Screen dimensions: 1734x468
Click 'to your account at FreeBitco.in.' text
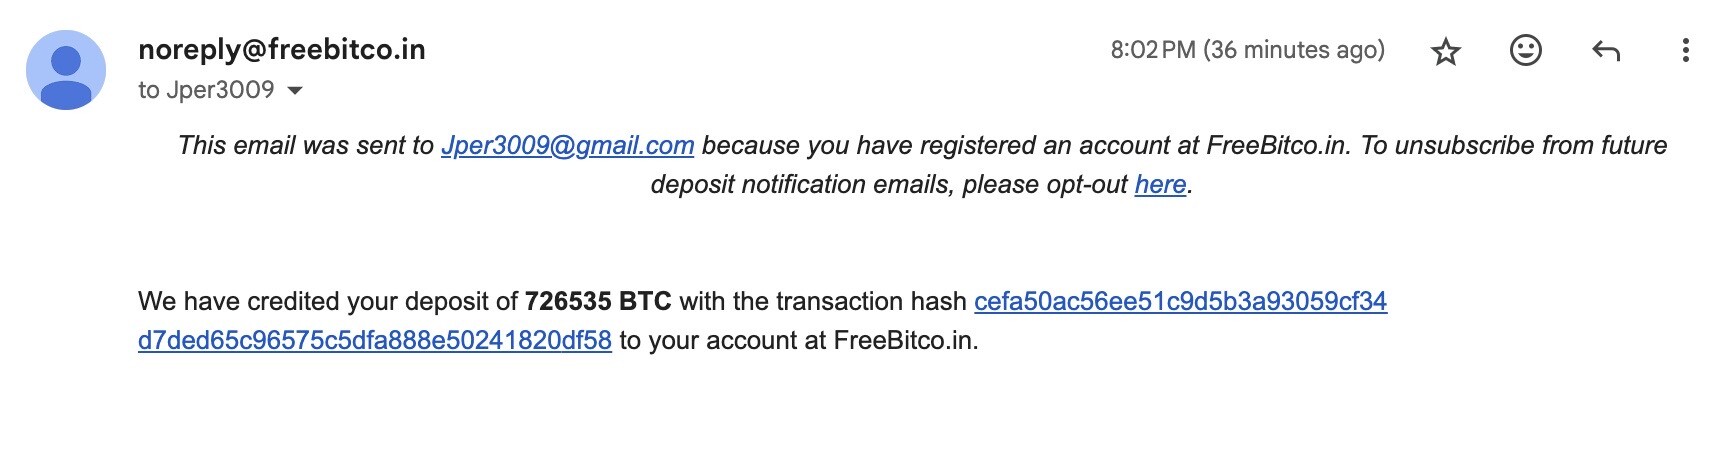[x=799, y=340]
